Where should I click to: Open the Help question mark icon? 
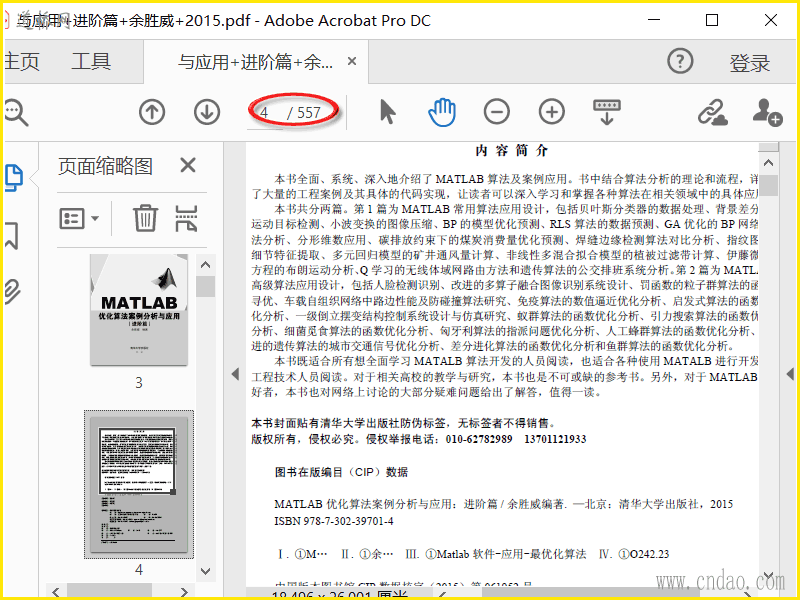680,62
